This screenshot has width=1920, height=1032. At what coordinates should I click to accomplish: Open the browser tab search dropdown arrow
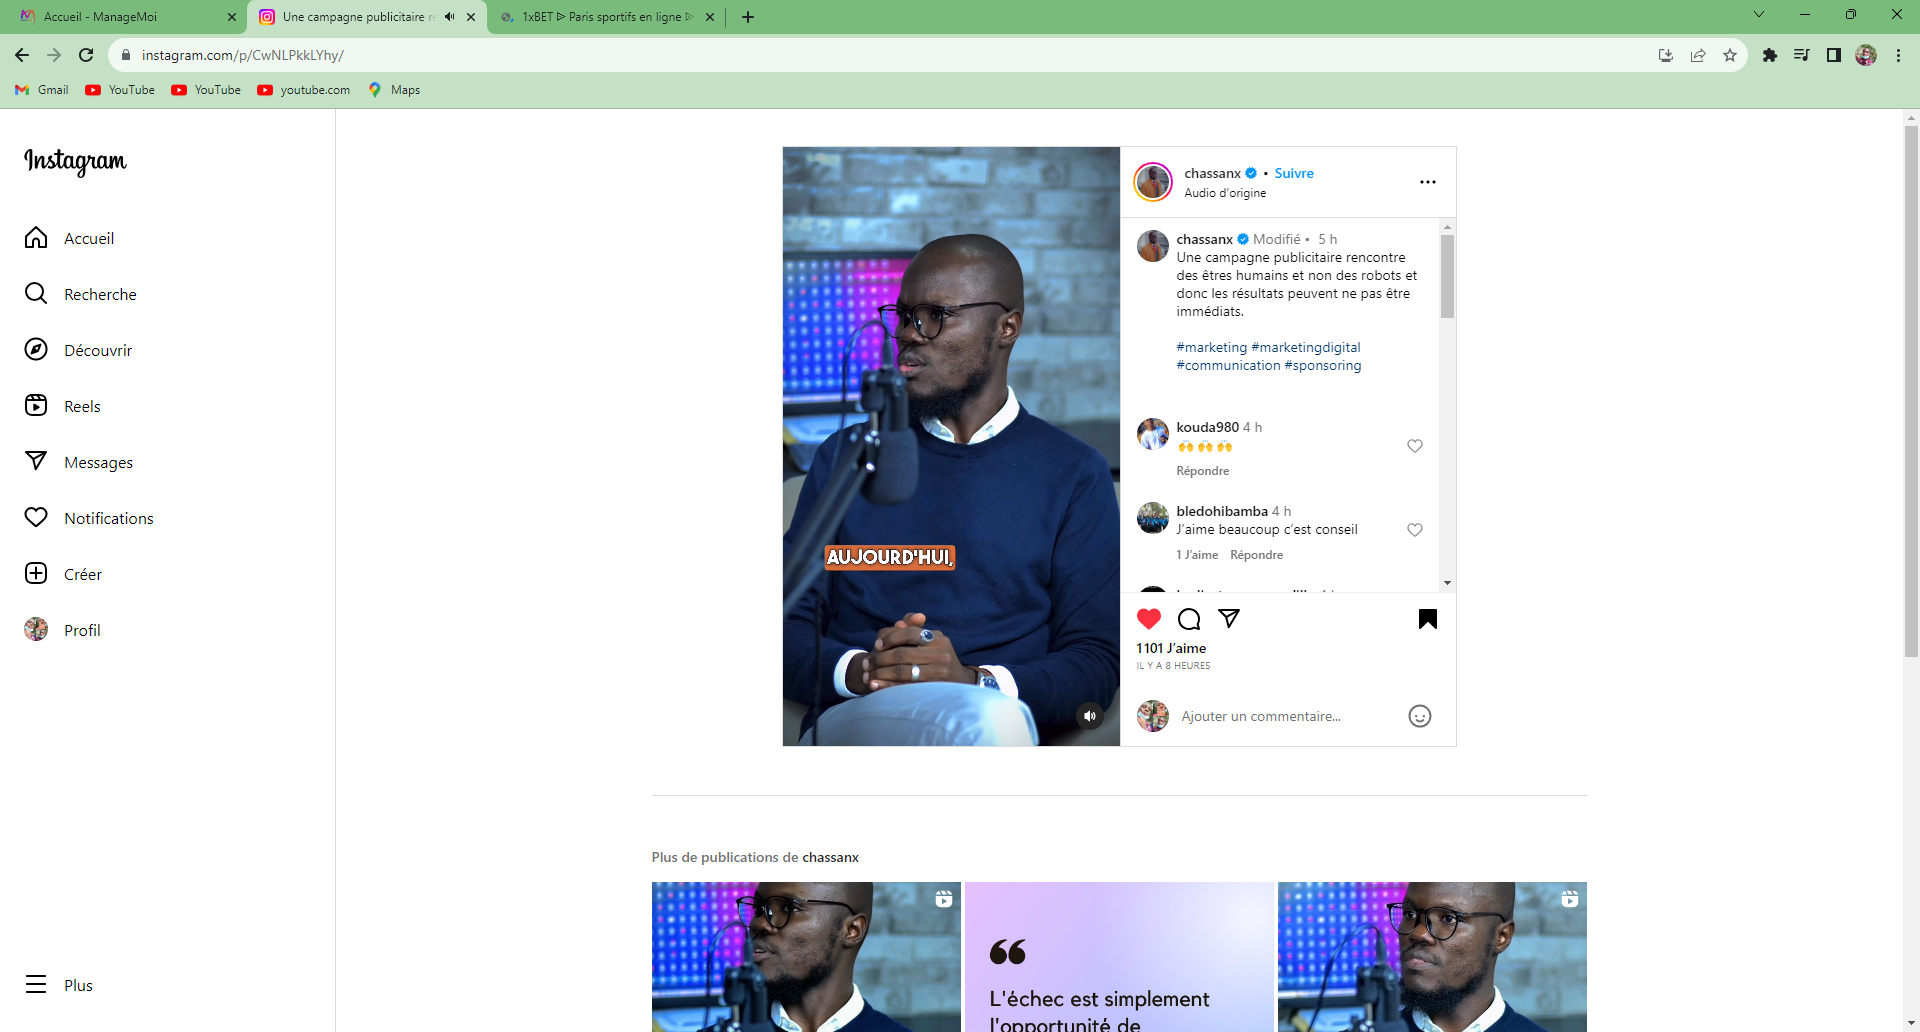1759,15
